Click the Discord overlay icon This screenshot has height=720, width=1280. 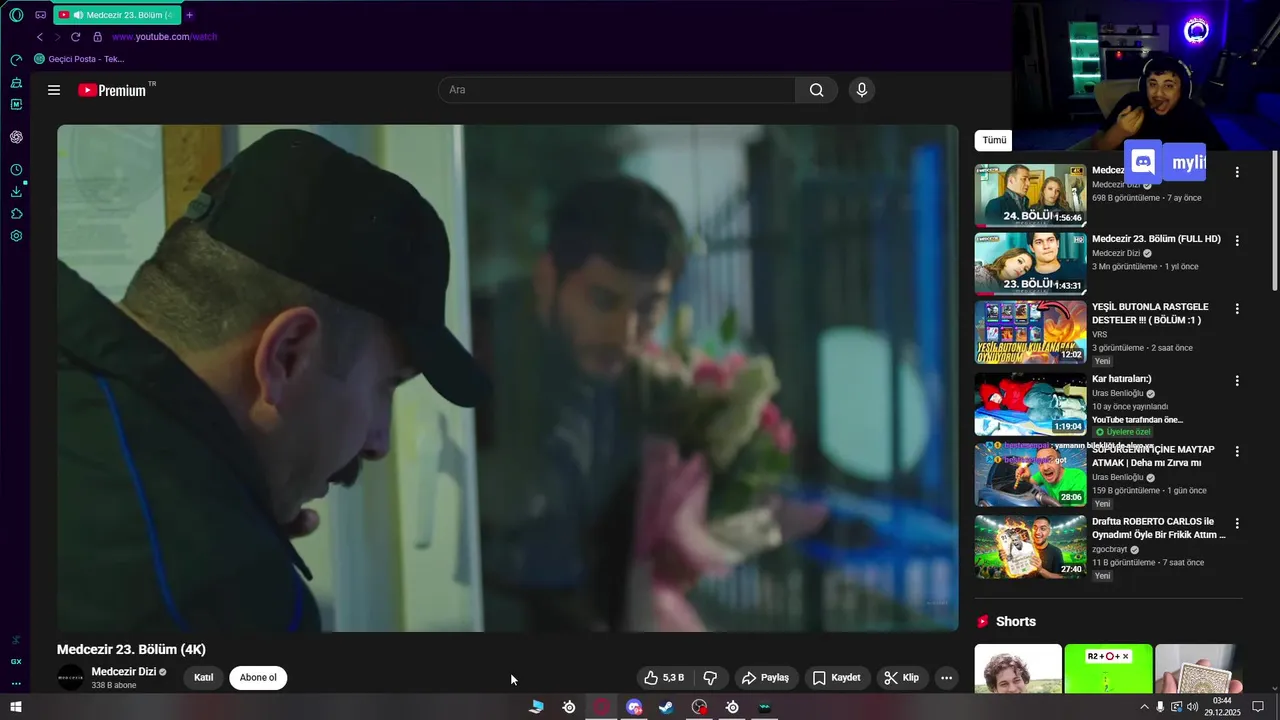pyautogui.click(x=1143, y=161)
